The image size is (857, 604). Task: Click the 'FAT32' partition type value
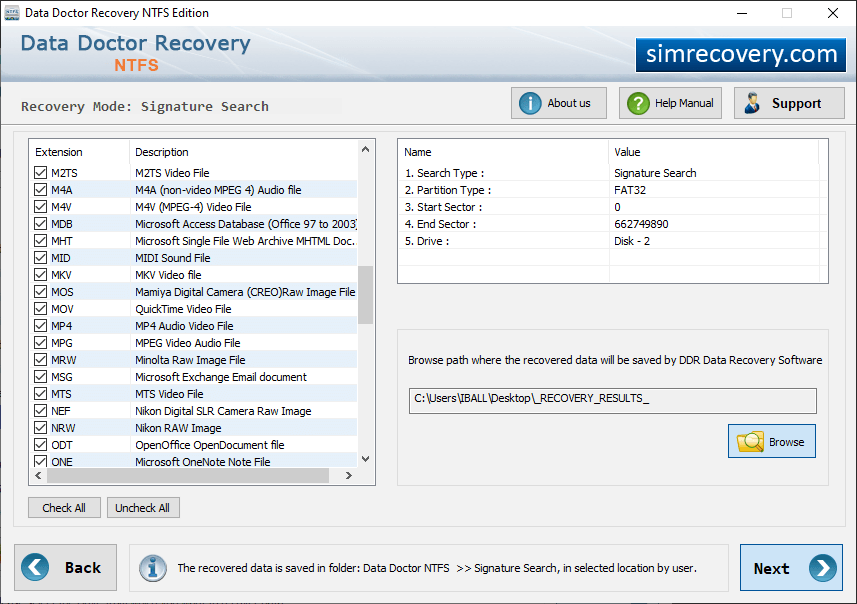click(630, 190)
